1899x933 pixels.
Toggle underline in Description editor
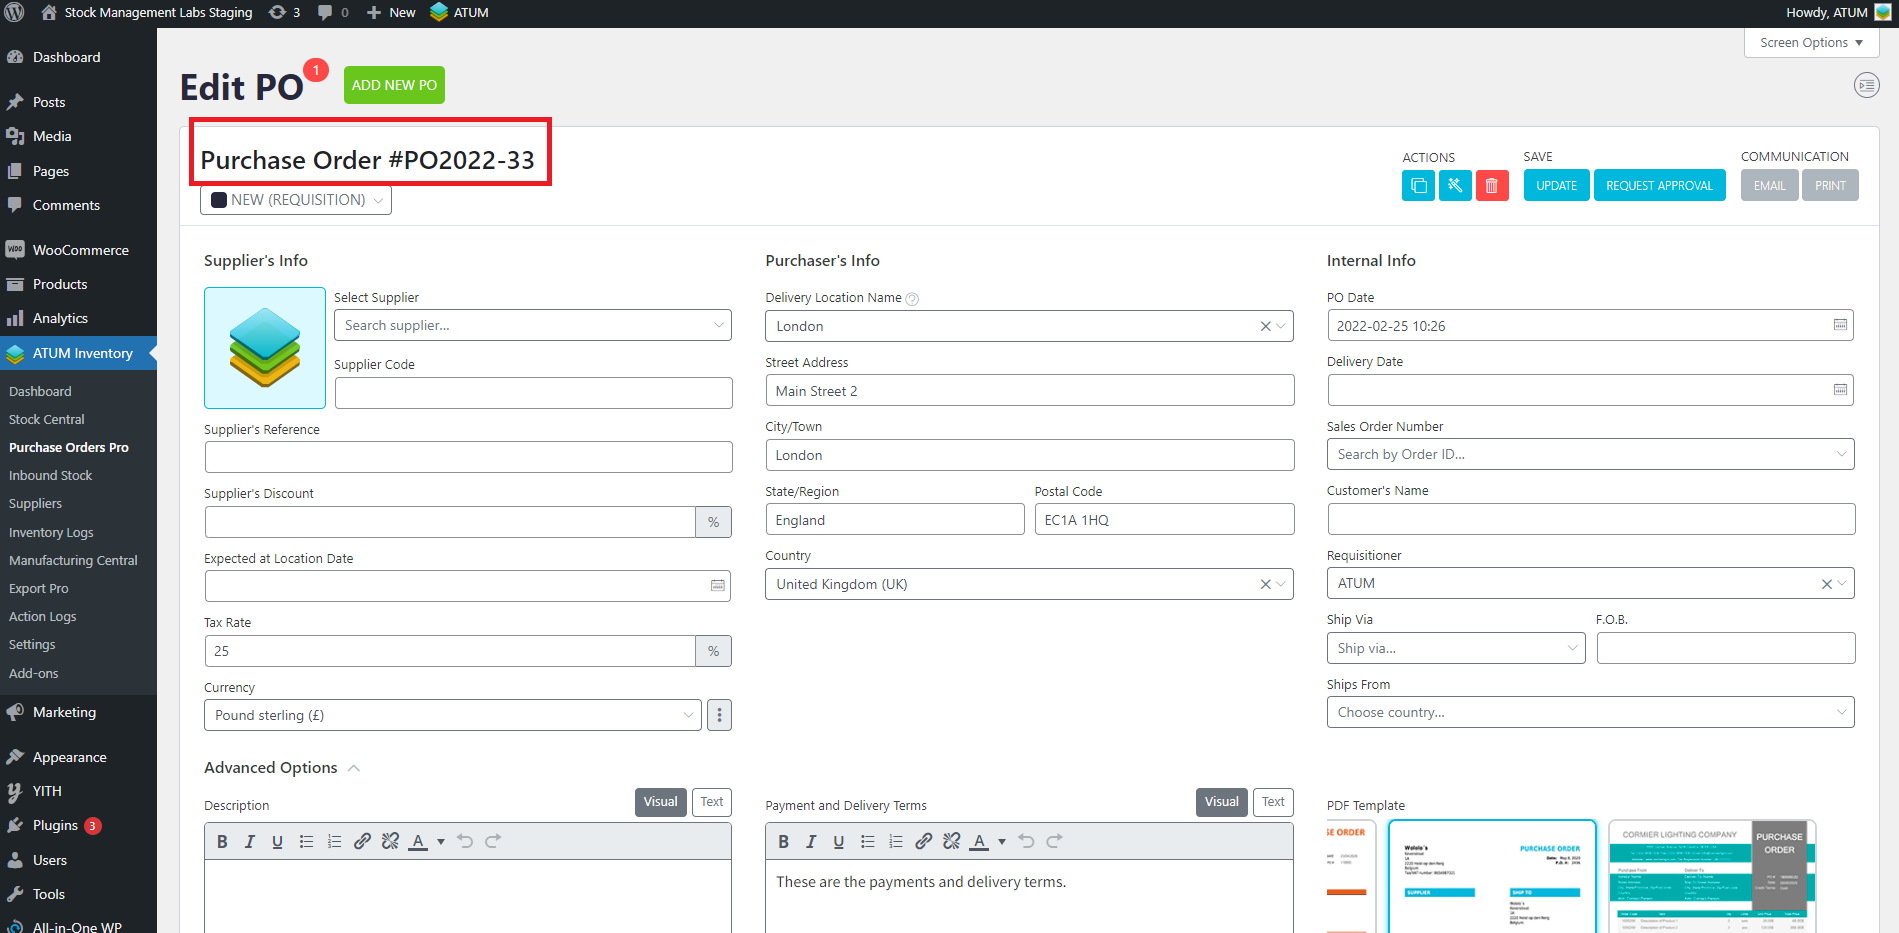point(278,842)
